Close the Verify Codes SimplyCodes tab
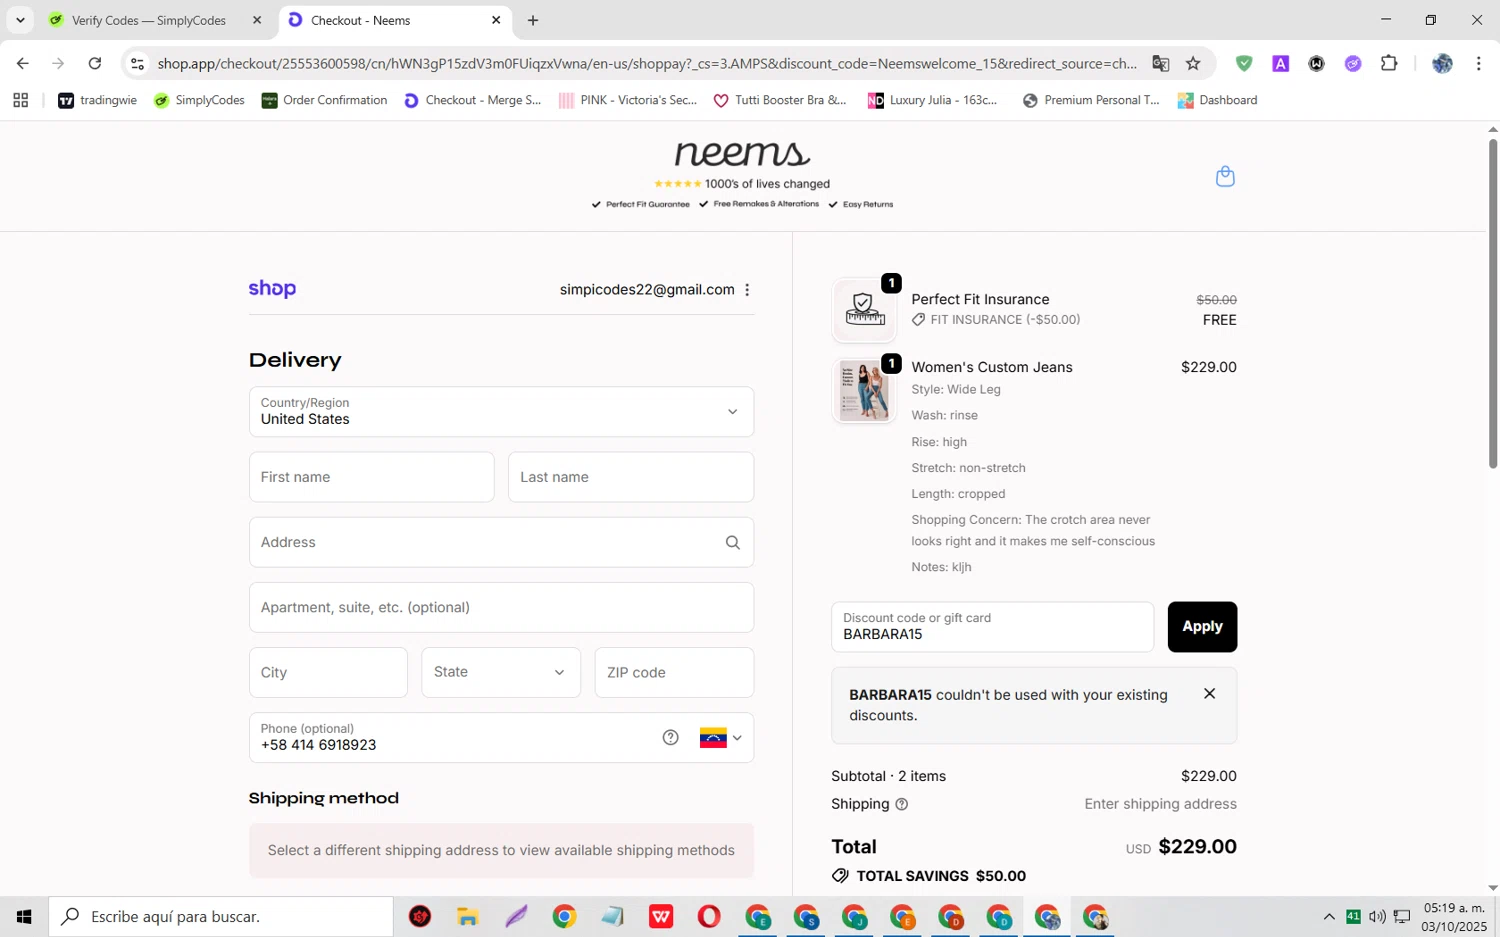Screen dimensions: 1500x937 coord(257,20)
